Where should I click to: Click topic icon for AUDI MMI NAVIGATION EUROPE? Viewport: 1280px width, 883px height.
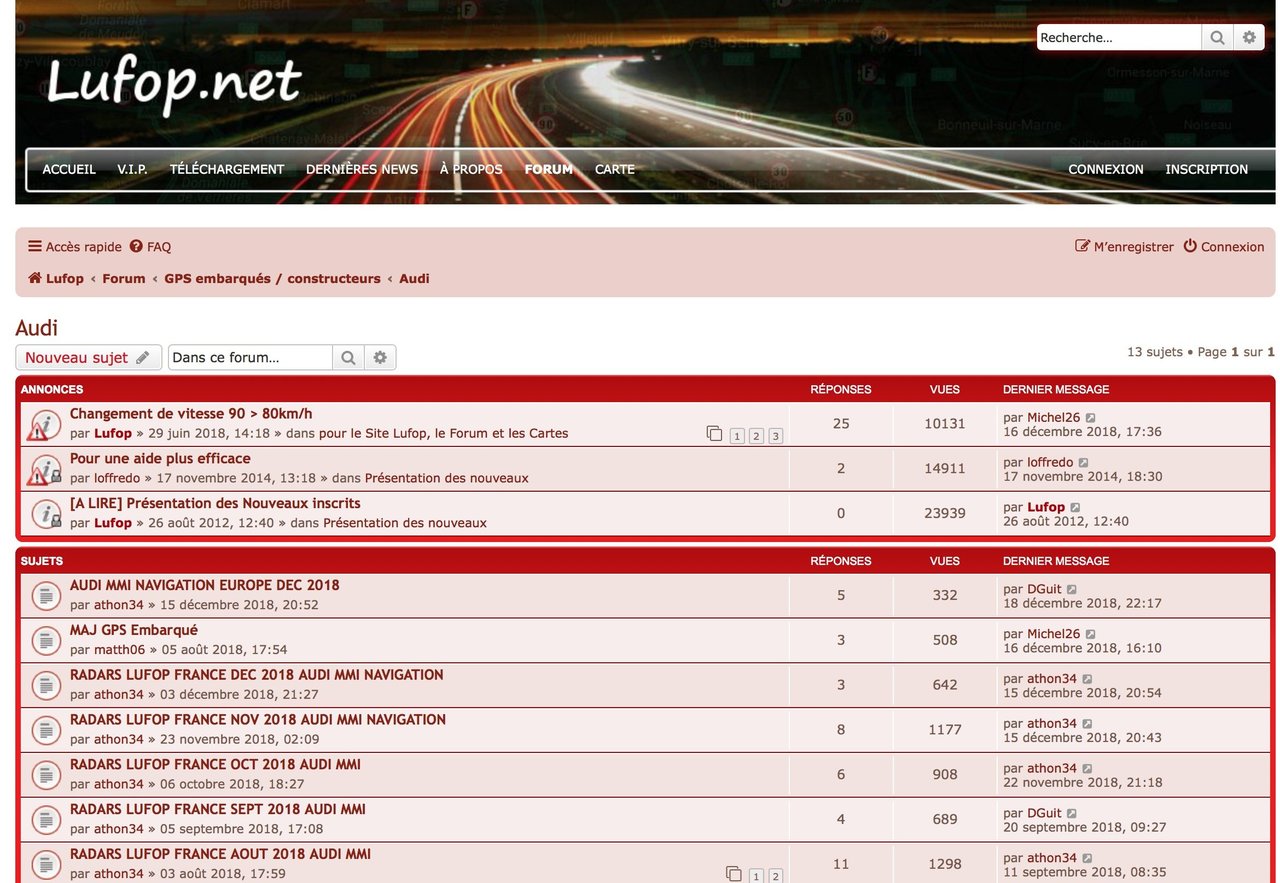(x=45, y=596)
